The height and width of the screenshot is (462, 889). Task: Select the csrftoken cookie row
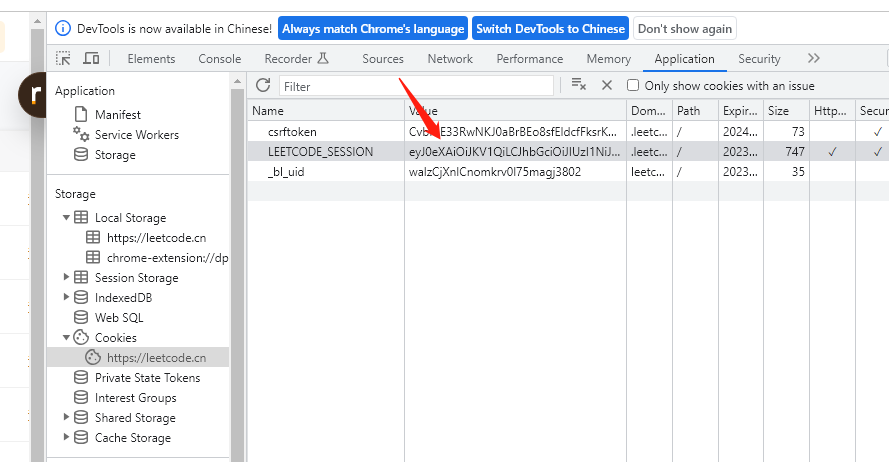pos(568,132)
